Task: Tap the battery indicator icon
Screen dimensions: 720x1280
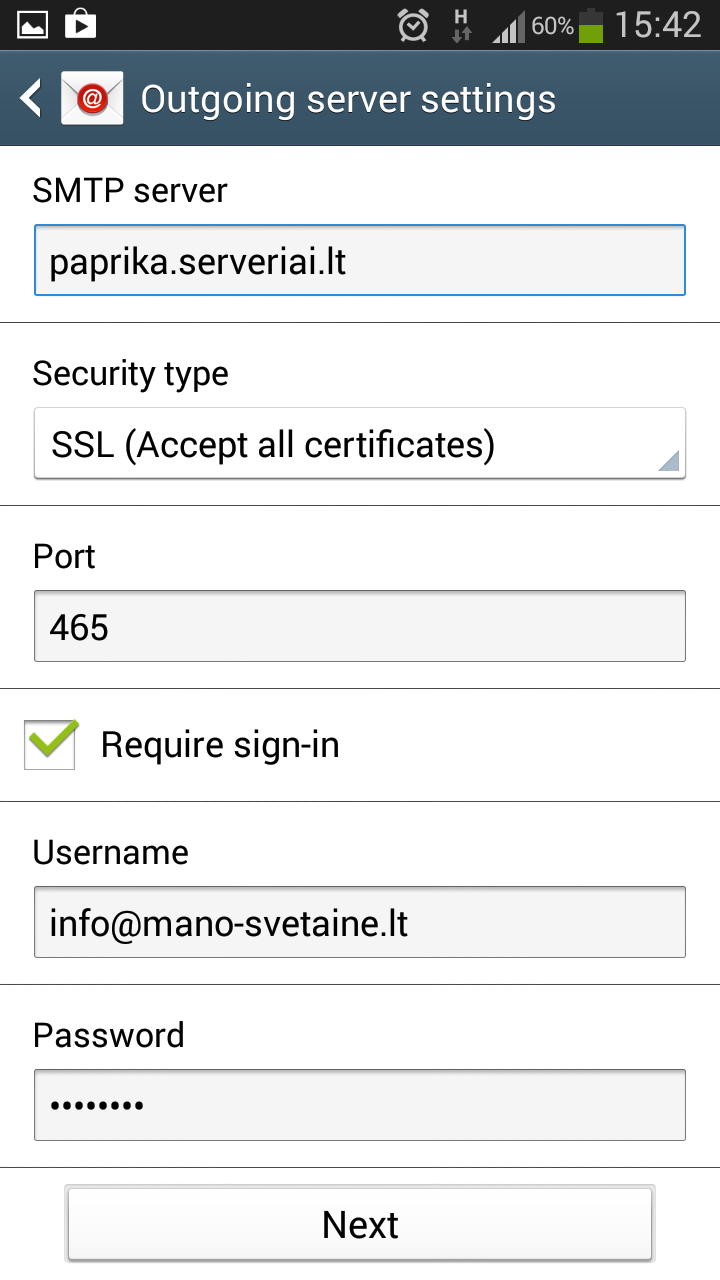Action: [x=592, y=25]
